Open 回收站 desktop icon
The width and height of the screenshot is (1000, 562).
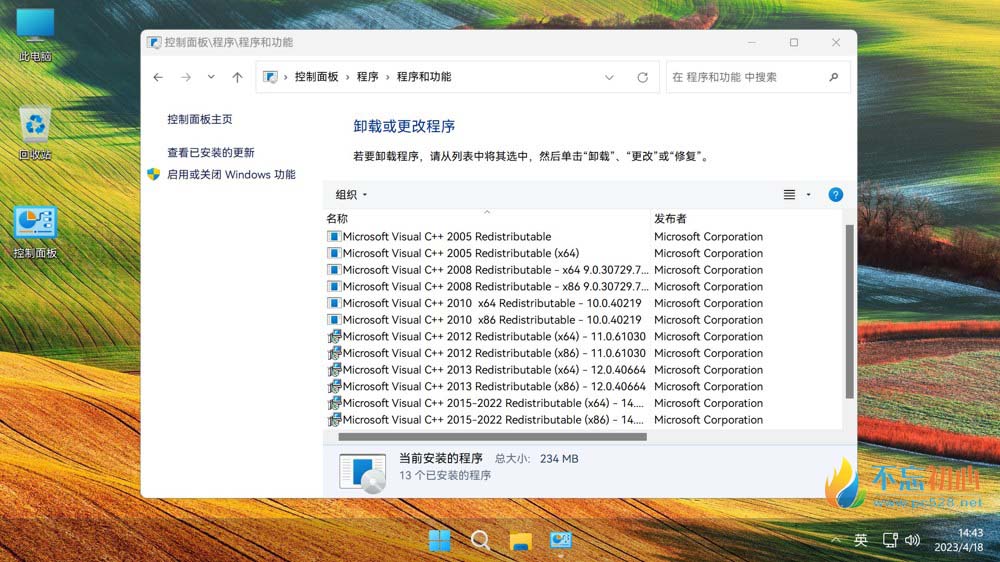coord(35,133)
